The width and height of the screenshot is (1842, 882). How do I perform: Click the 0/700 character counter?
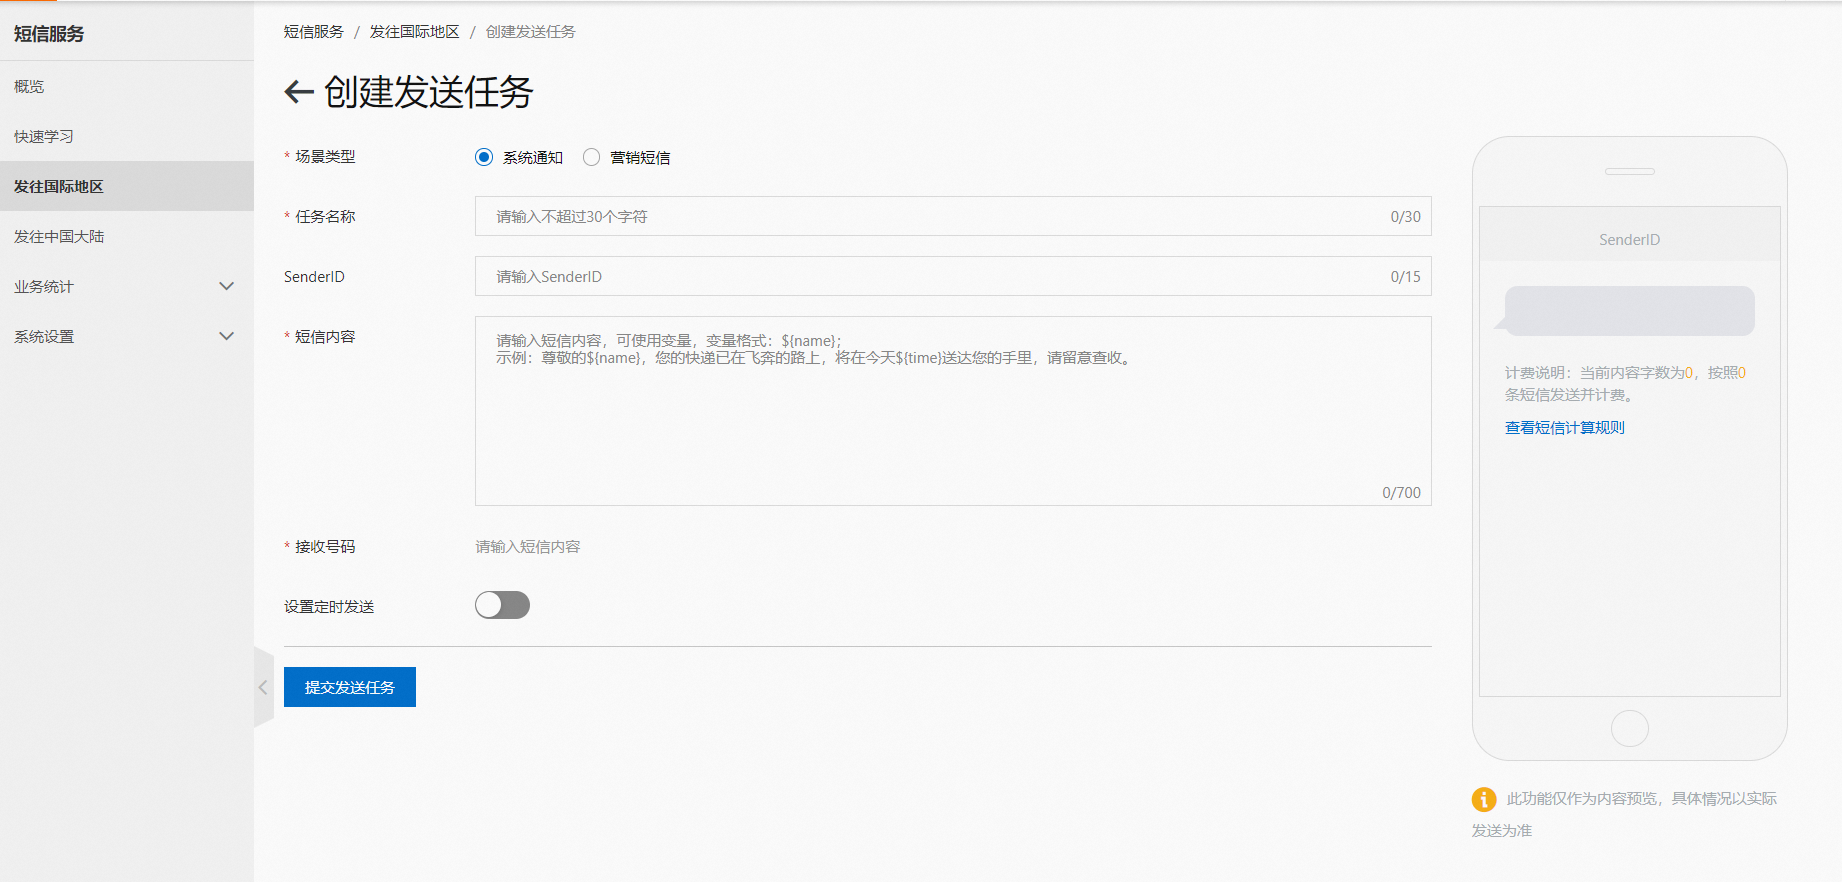[x=1401, y=493]
